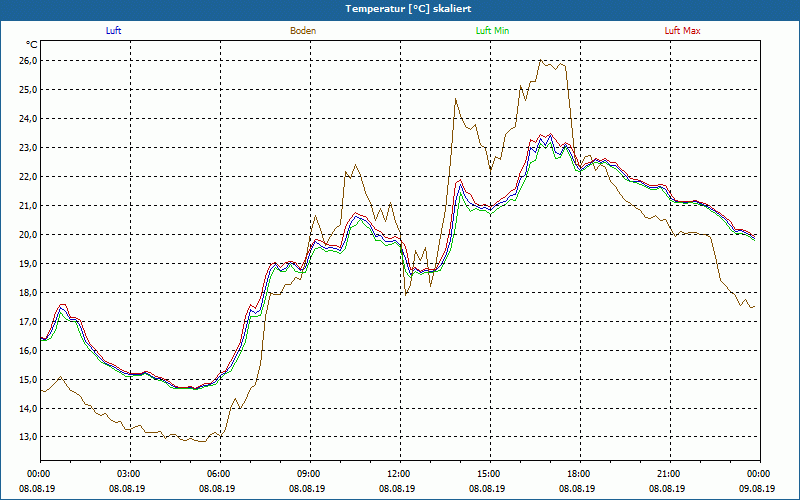
Task: Click the 00:00 label above 09.08.19
Action: click(x=760, y=474)
